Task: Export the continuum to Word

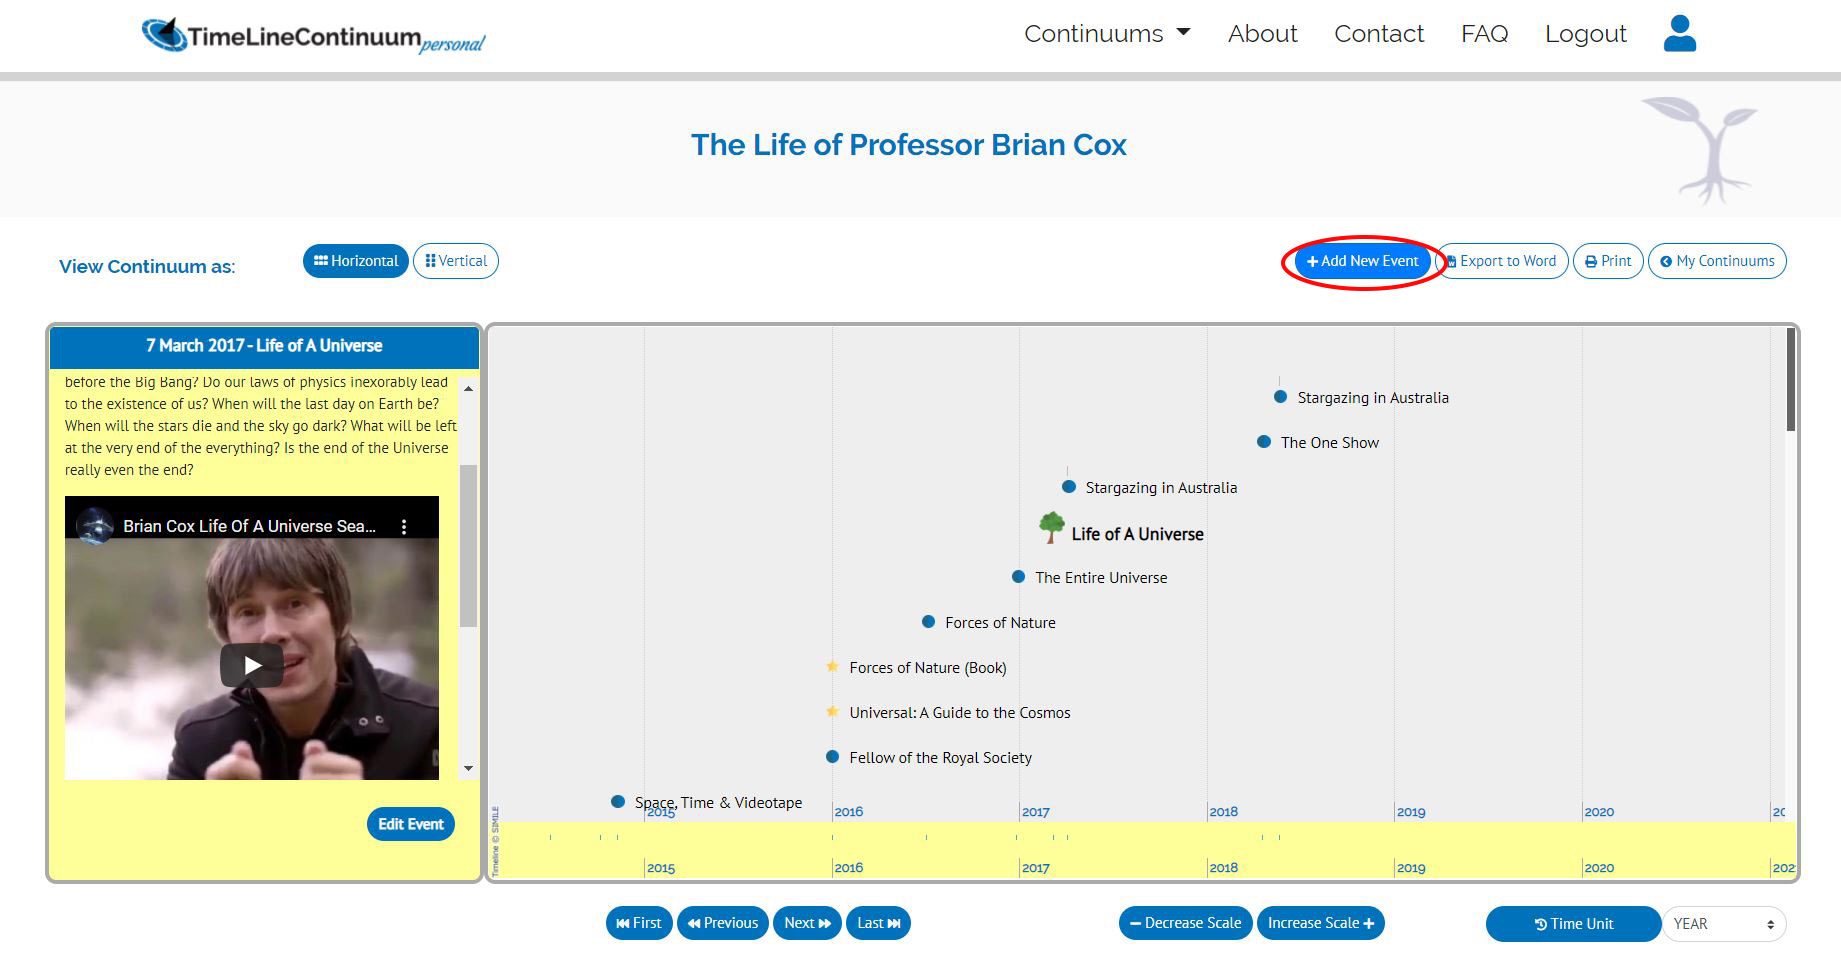Action: coord(1502,261)
